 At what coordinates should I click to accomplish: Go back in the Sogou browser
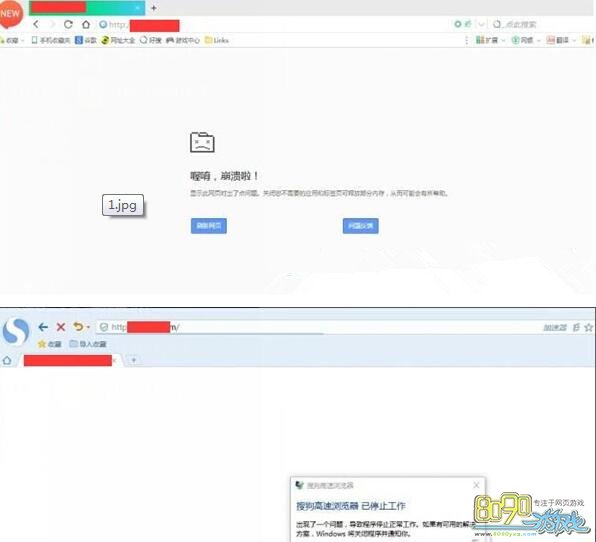(43, 327)
